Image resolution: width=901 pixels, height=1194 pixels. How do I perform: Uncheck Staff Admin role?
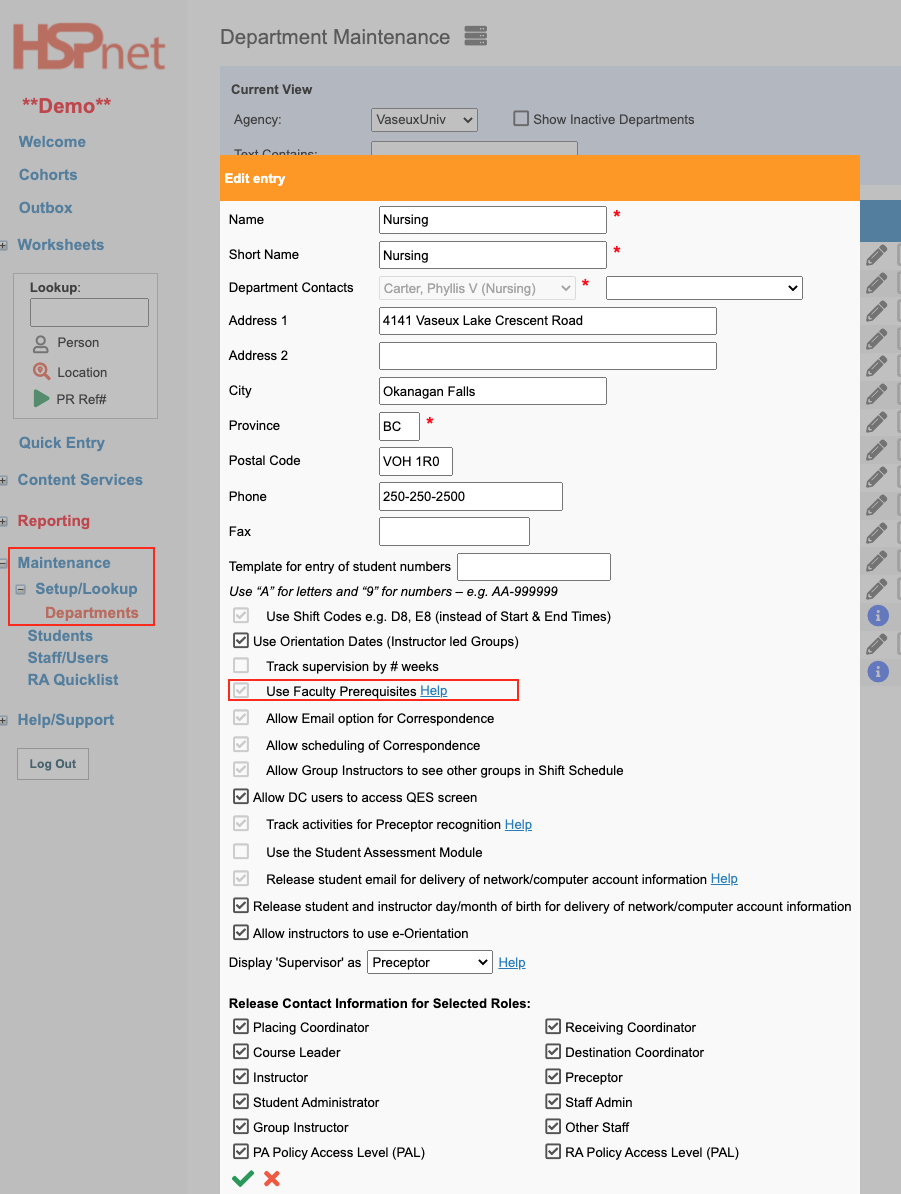(553, 1102)
